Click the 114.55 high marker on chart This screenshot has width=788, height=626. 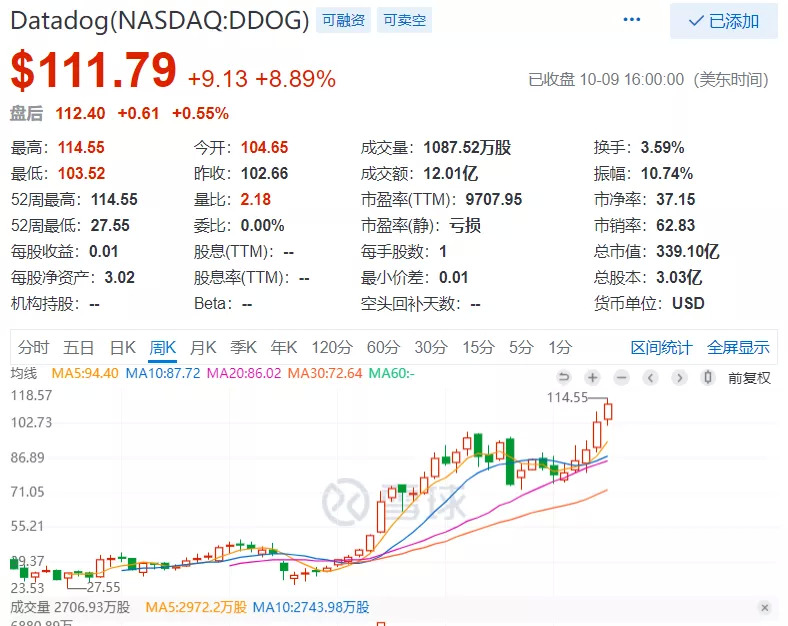click(x=567, y=398)
